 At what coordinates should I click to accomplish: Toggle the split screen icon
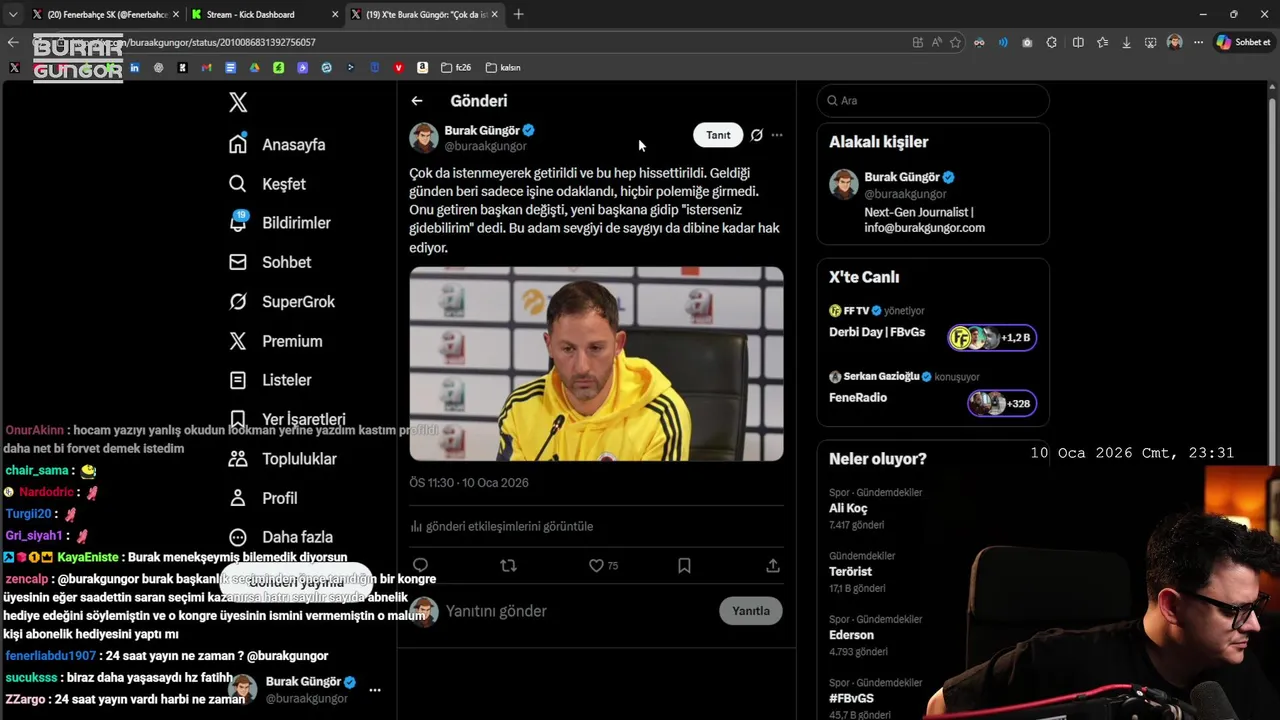tap(1078, 42)
